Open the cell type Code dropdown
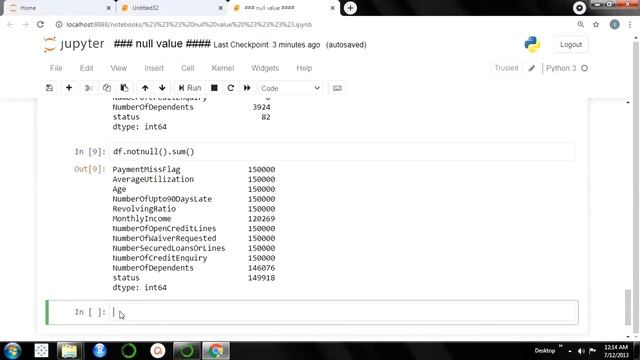 pos(290,88)
